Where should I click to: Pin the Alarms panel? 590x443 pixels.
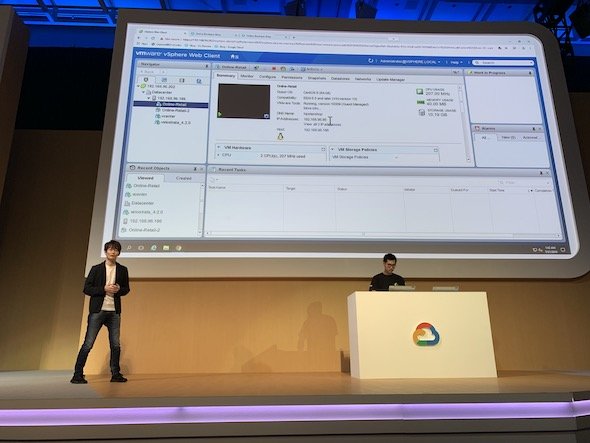[534, 129]
